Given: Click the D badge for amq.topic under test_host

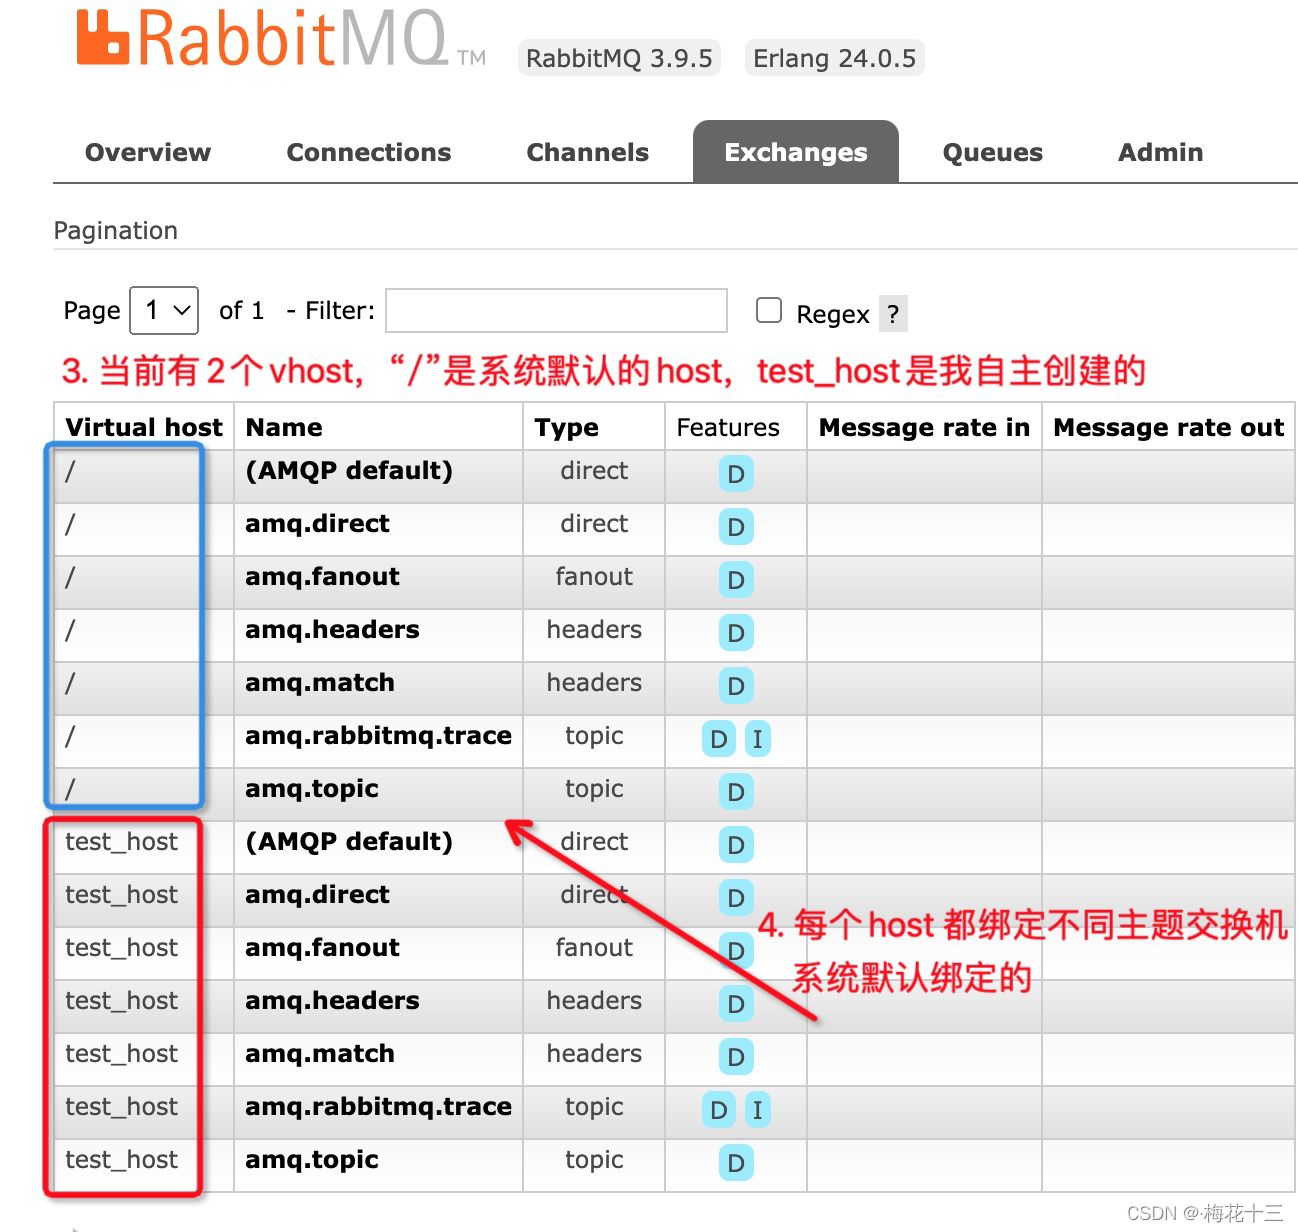Looking at the screenshot, I should coord(735,1163).
